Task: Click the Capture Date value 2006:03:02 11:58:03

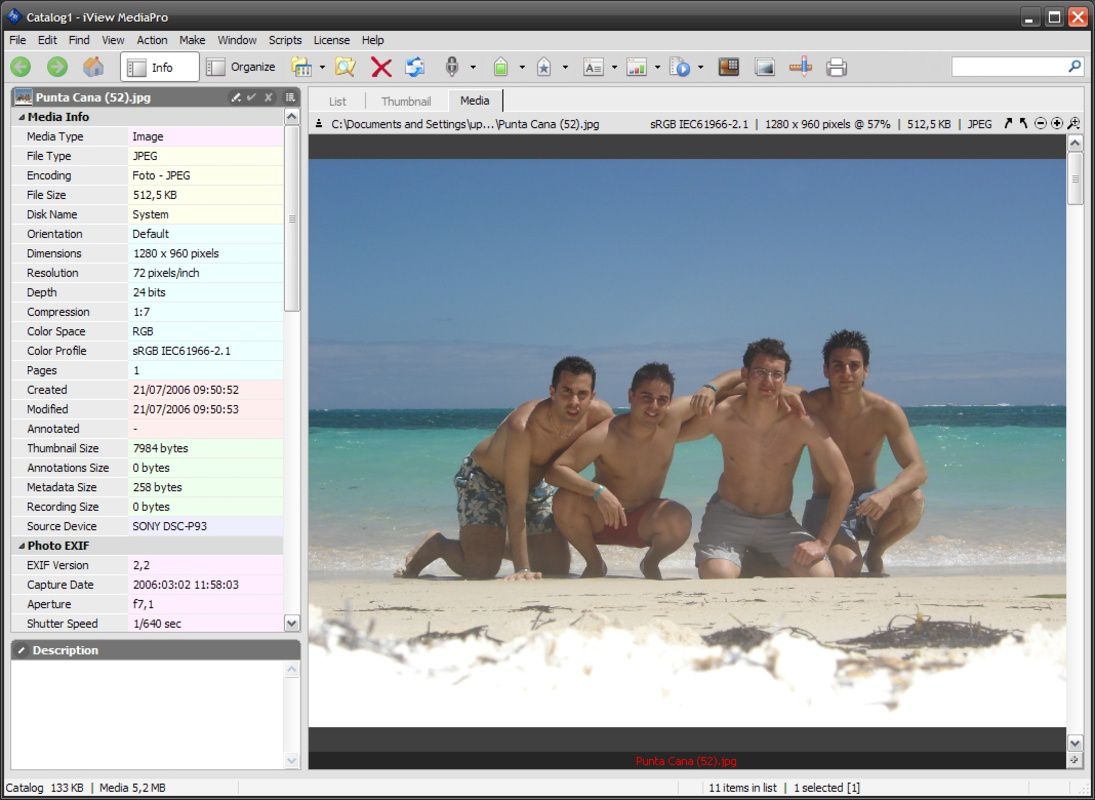Action: tap(186, 585)
